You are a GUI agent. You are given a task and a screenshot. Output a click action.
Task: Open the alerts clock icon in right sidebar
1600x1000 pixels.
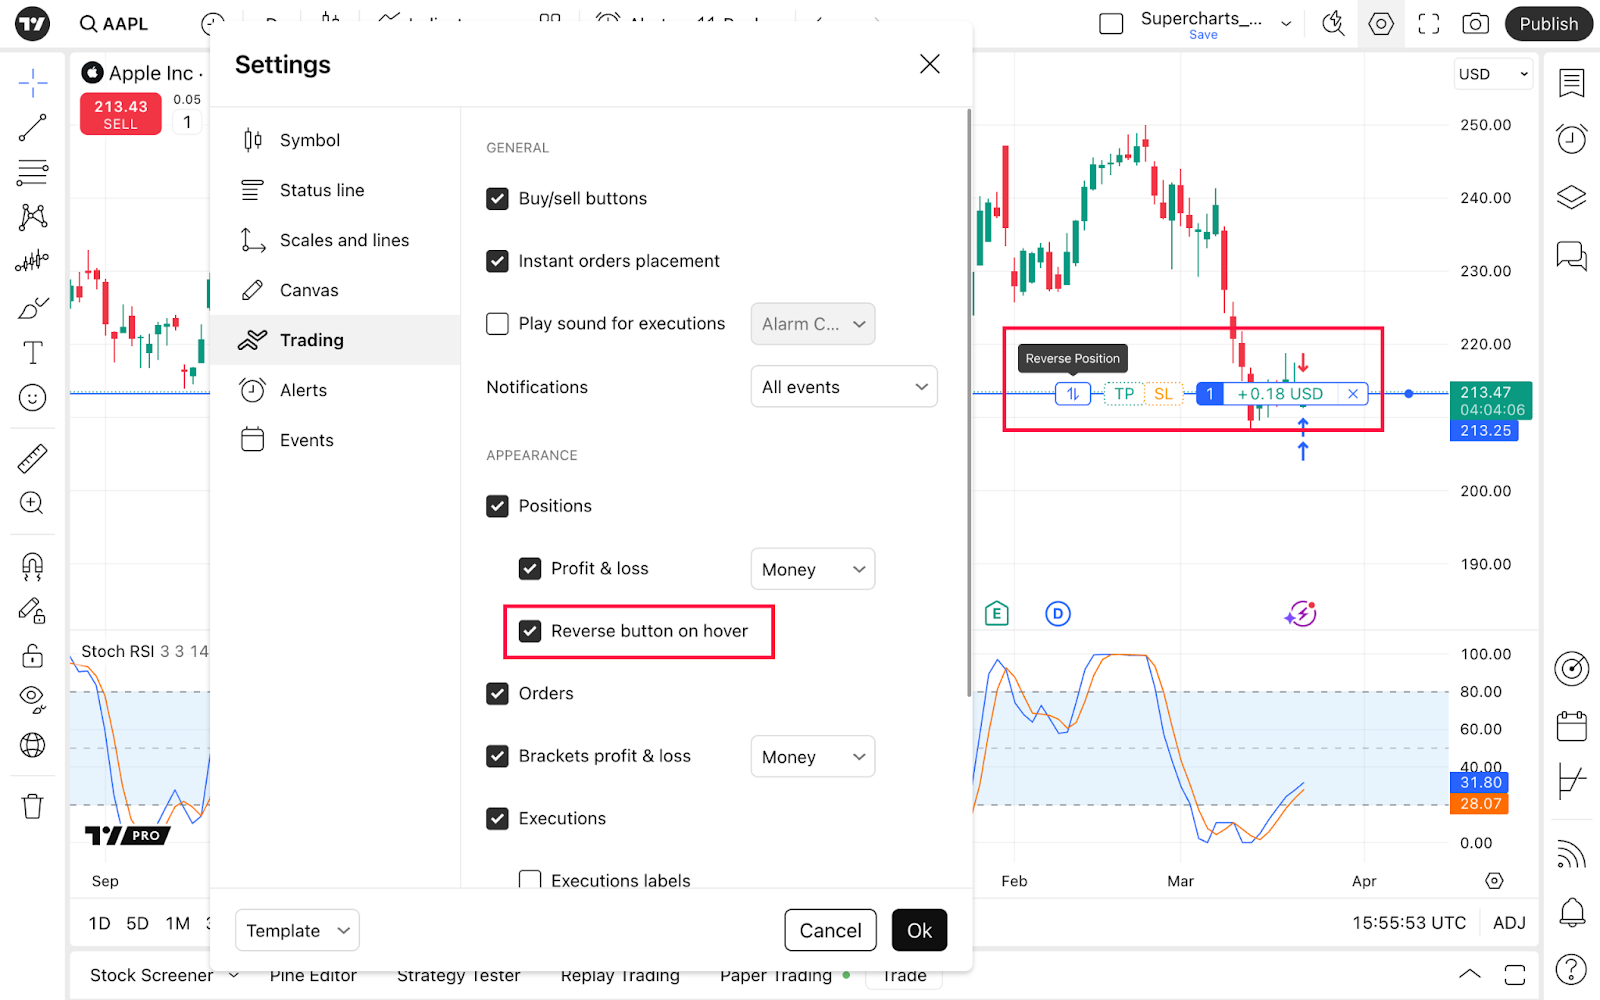(1571, 139)
